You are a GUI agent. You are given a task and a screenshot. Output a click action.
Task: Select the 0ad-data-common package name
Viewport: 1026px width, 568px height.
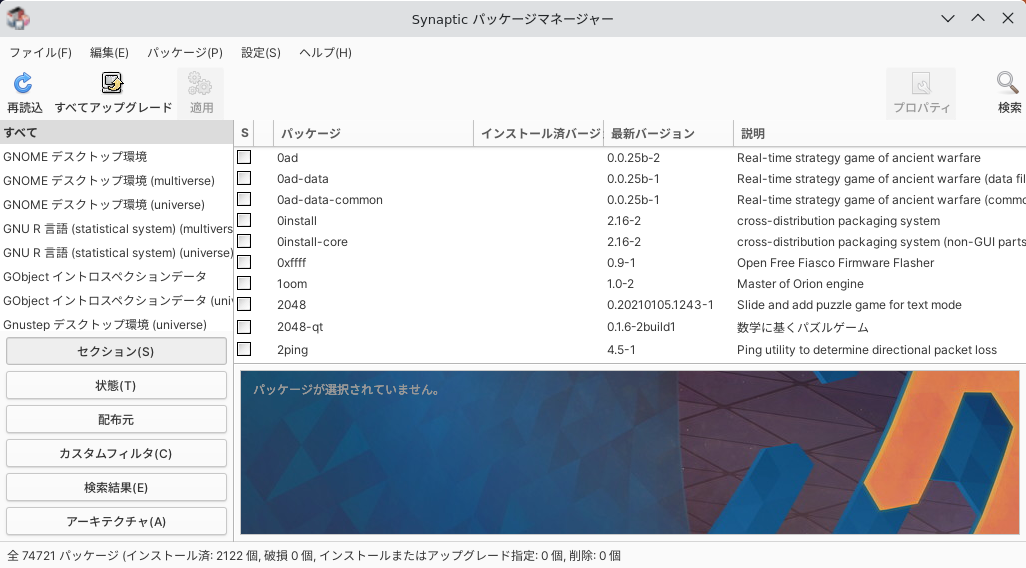pos(329,200)
